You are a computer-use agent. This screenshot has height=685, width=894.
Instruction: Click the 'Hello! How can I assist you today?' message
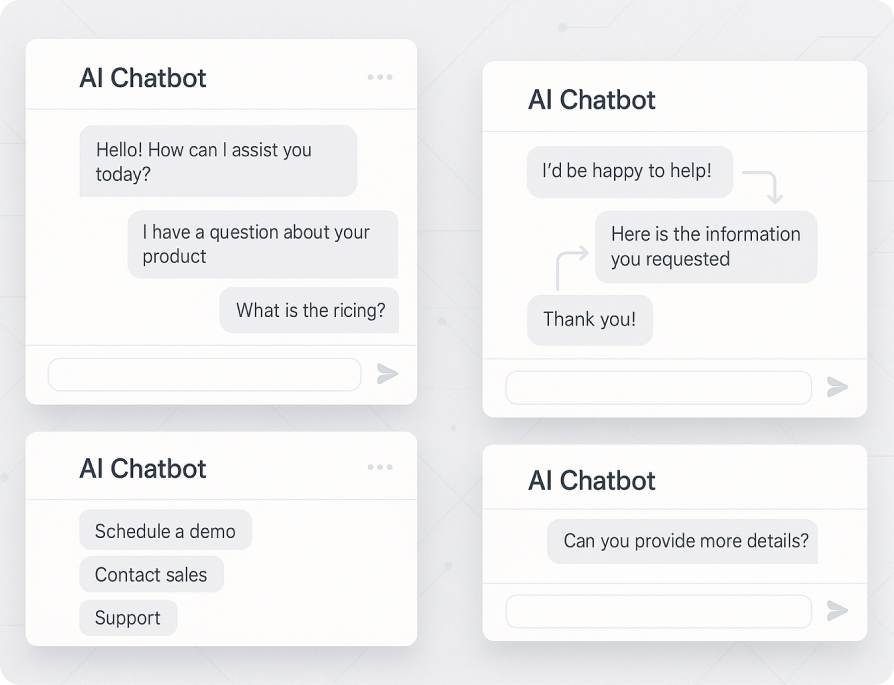coord(218,162)
